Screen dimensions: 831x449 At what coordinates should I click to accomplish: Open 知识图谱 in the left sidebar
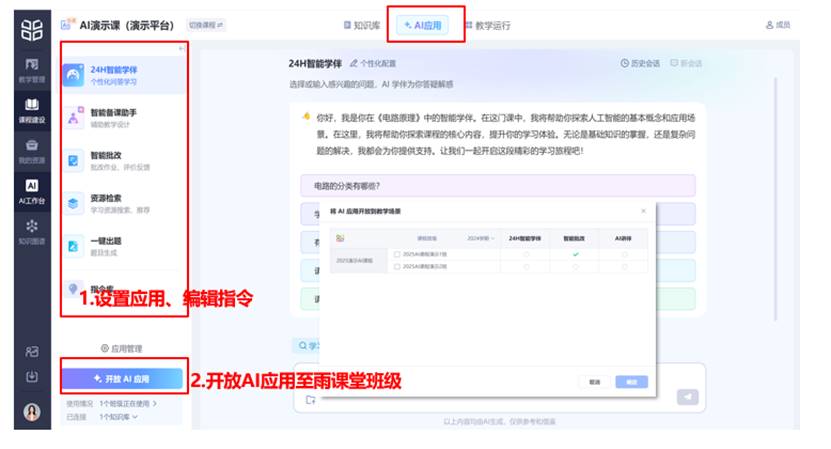point(32,231)
